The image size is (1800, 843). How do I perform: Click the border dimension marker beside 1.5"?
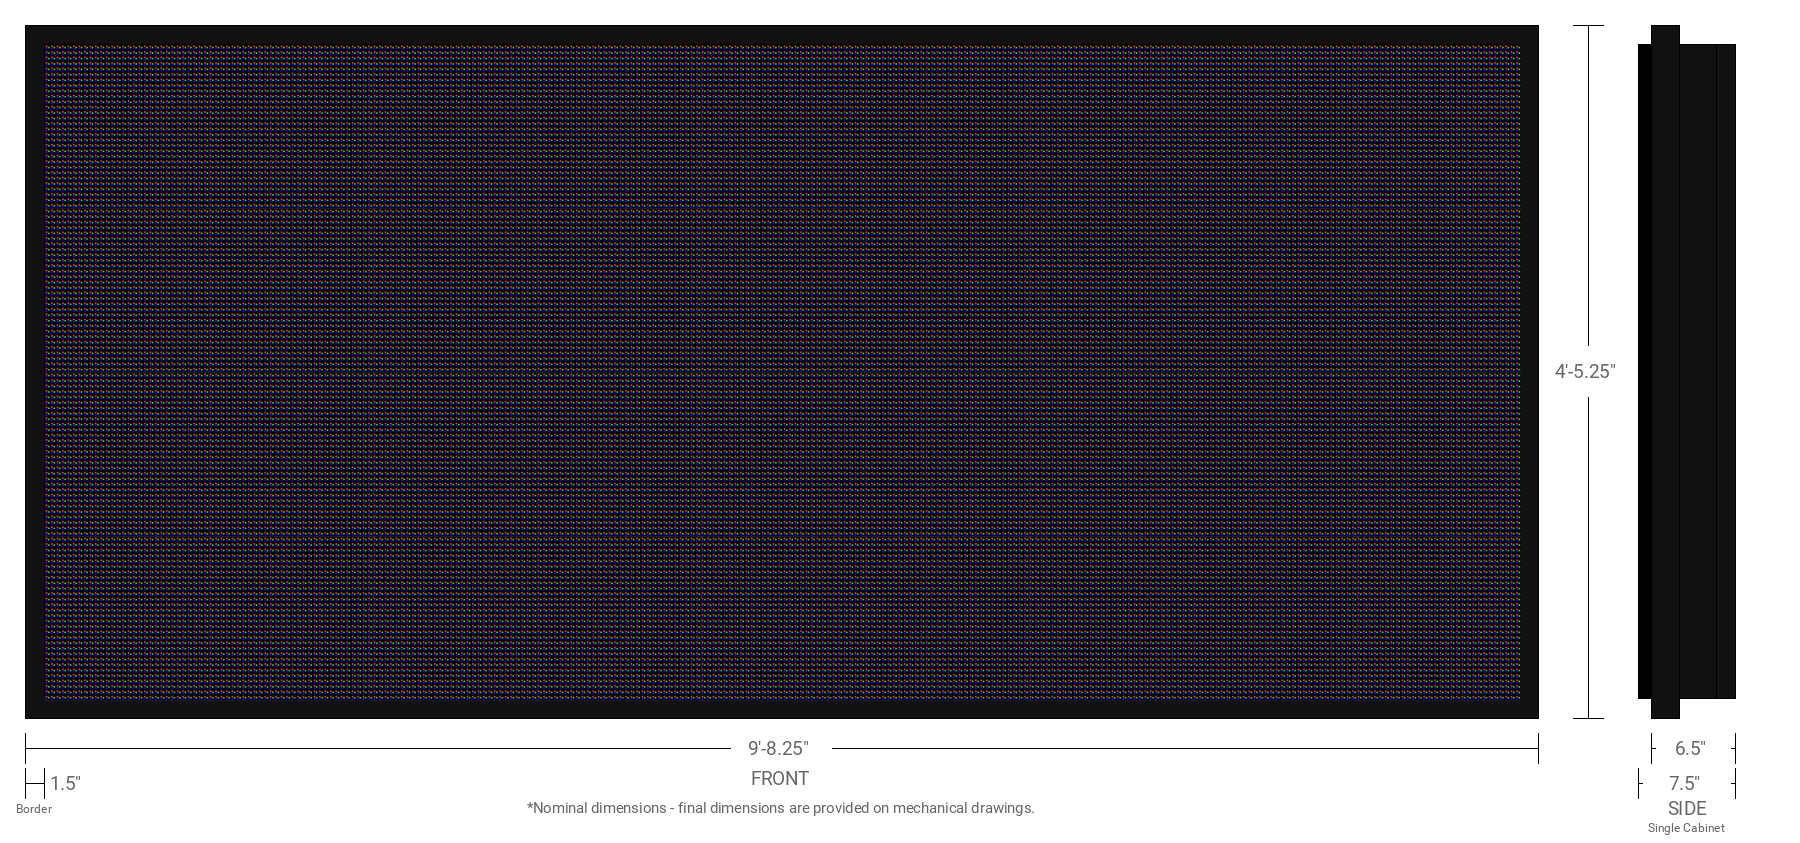(35, 784)
